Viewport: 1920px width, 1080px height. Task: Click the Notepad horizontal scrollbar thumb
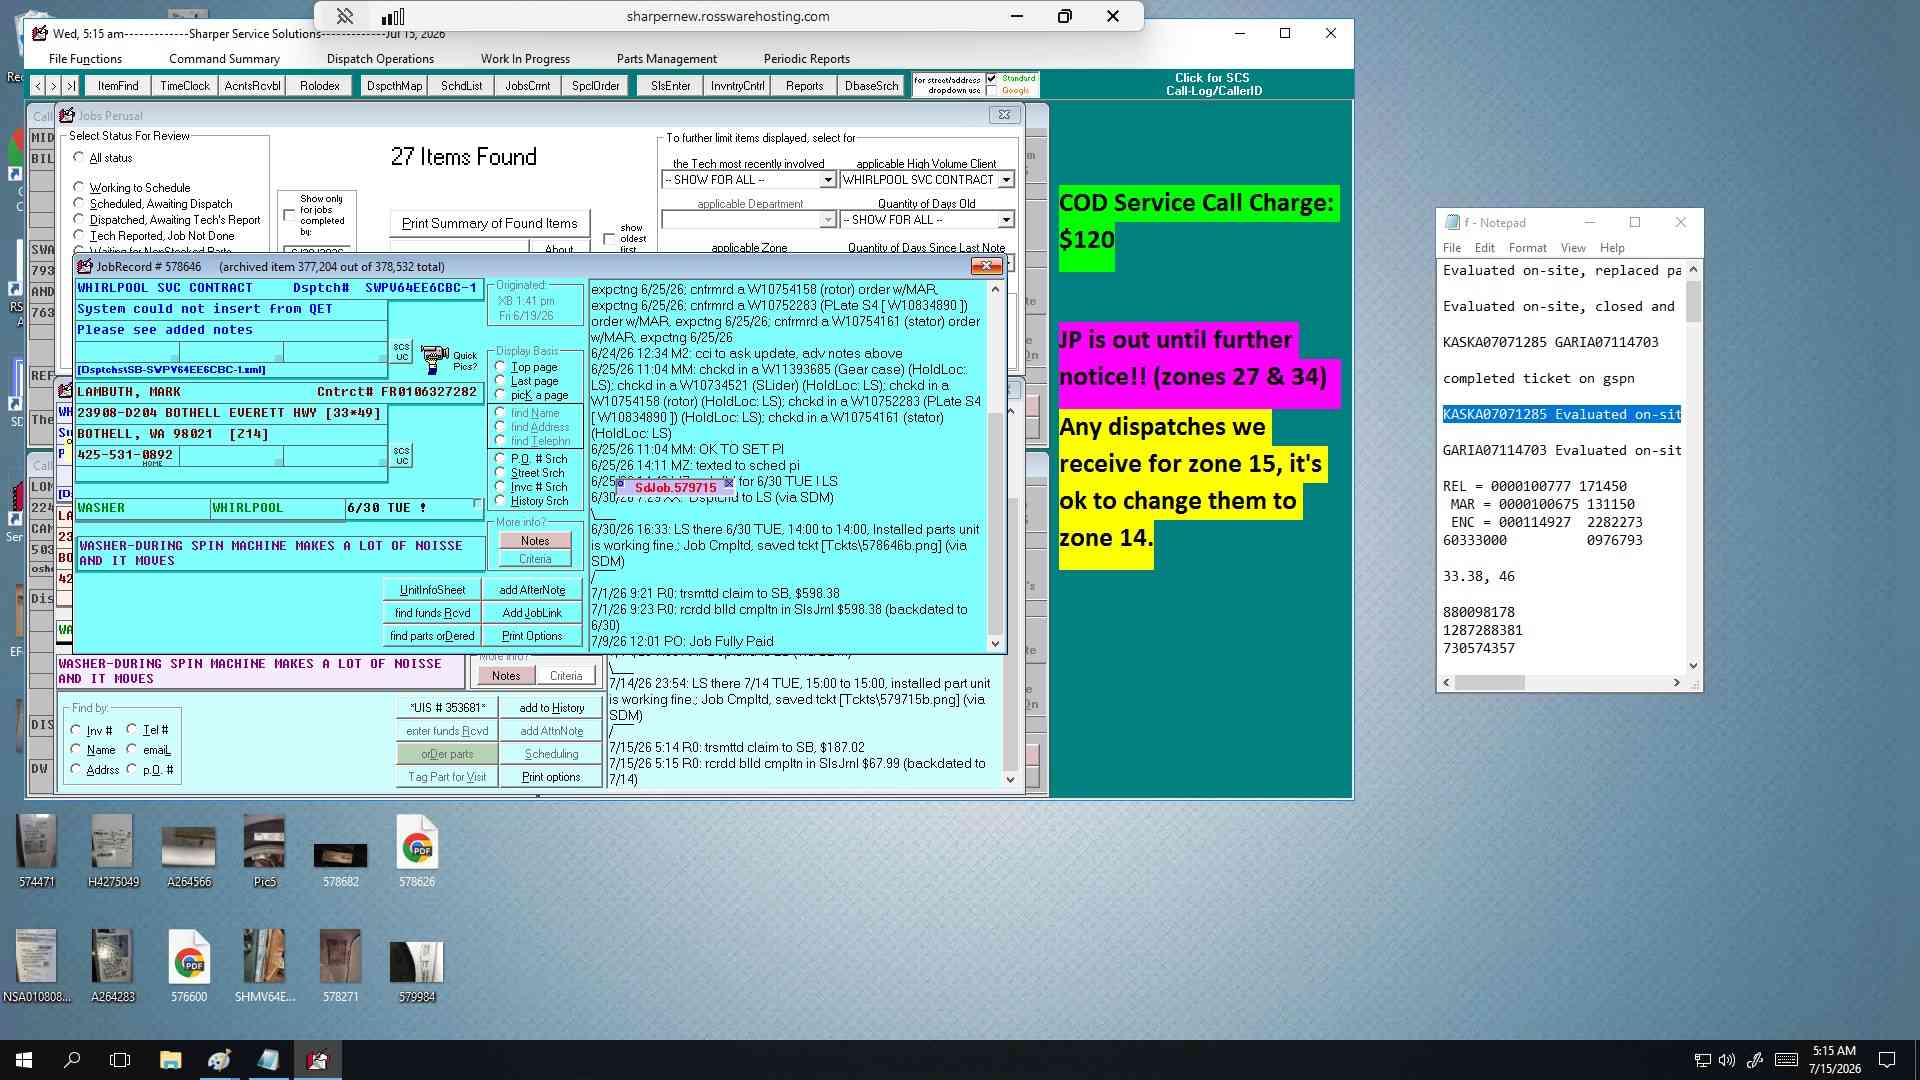[x=1489, y=682]
